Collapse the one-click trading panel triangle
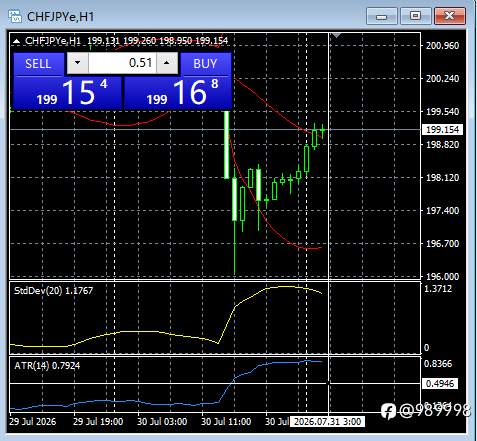Viewport: 477px width, 441px height. pos(16,41)
